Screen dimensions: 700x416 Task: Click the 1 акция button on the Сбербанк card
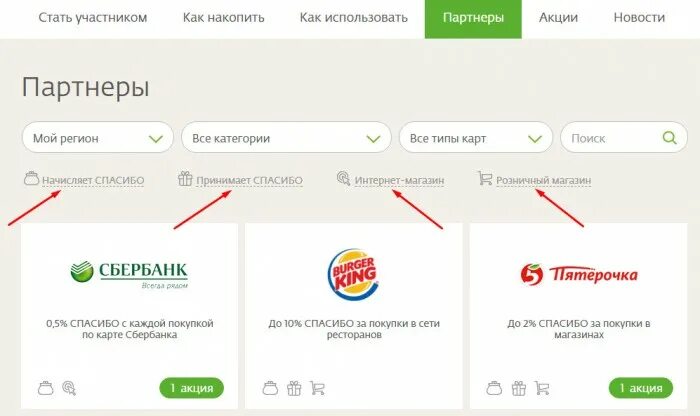coord(192,388)
